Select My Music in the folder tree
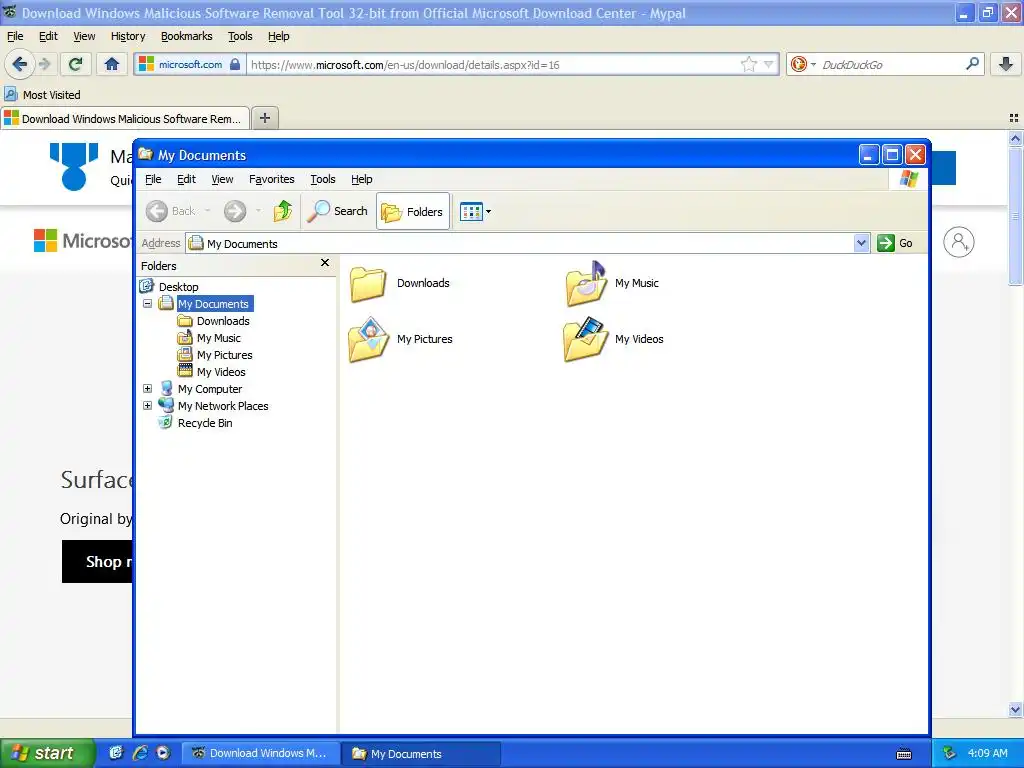This screenshot has height=768, width=1024. 218,338
